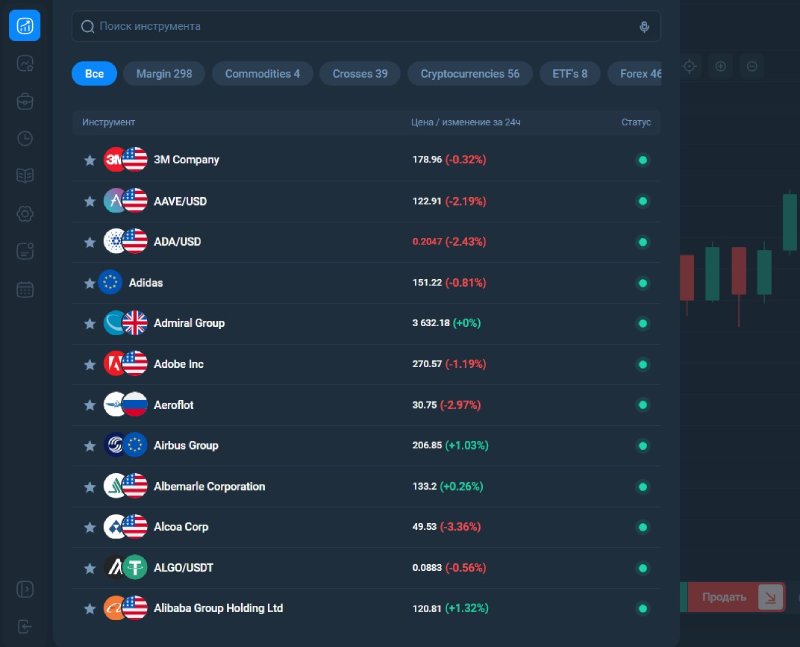
Task: Click the Admiral Group UK flag icon
Action: (x=135, y=323)
